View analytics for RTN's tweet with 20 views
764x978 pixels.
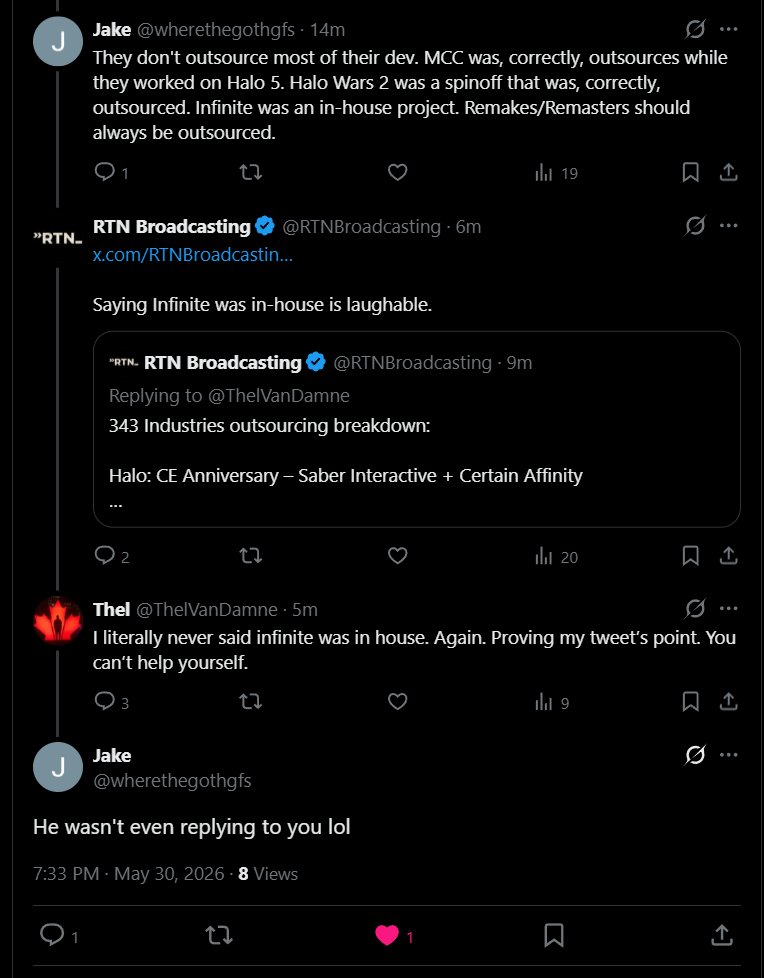[x=556, y=556]
